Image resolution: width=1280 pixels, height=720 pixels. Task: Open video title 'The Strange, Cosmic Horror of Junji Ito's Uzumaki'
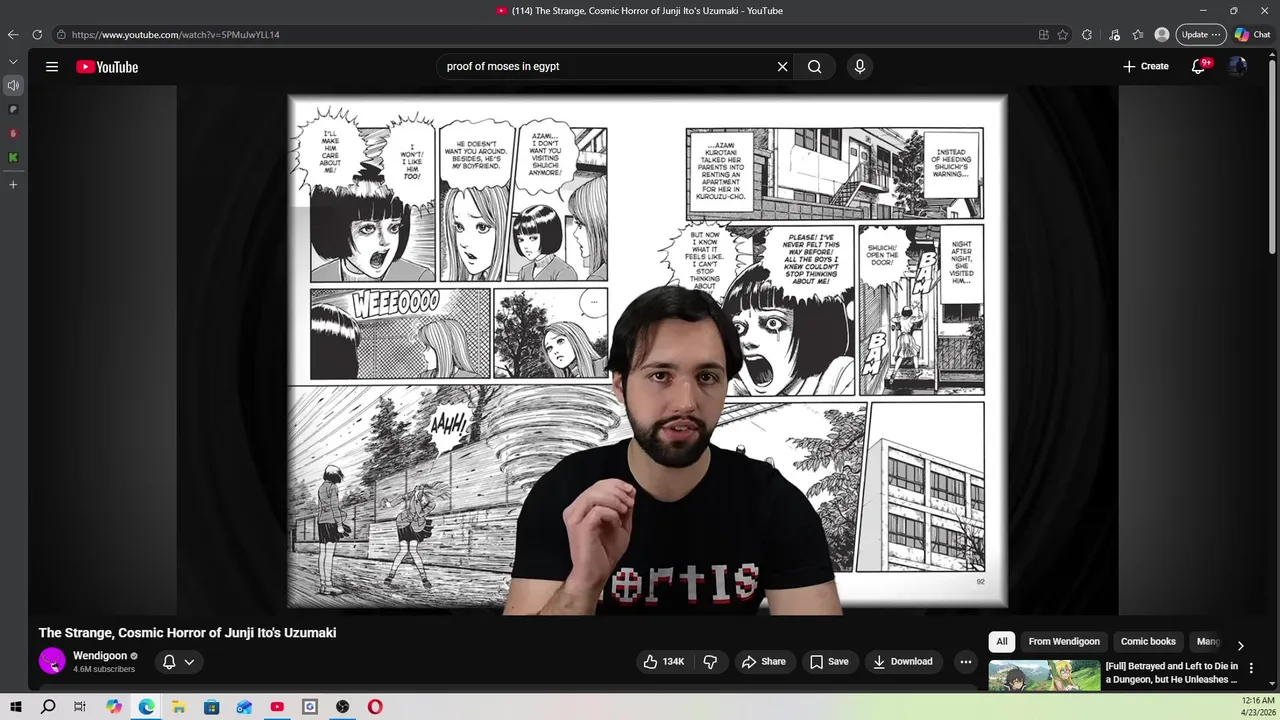pos(187,633)
